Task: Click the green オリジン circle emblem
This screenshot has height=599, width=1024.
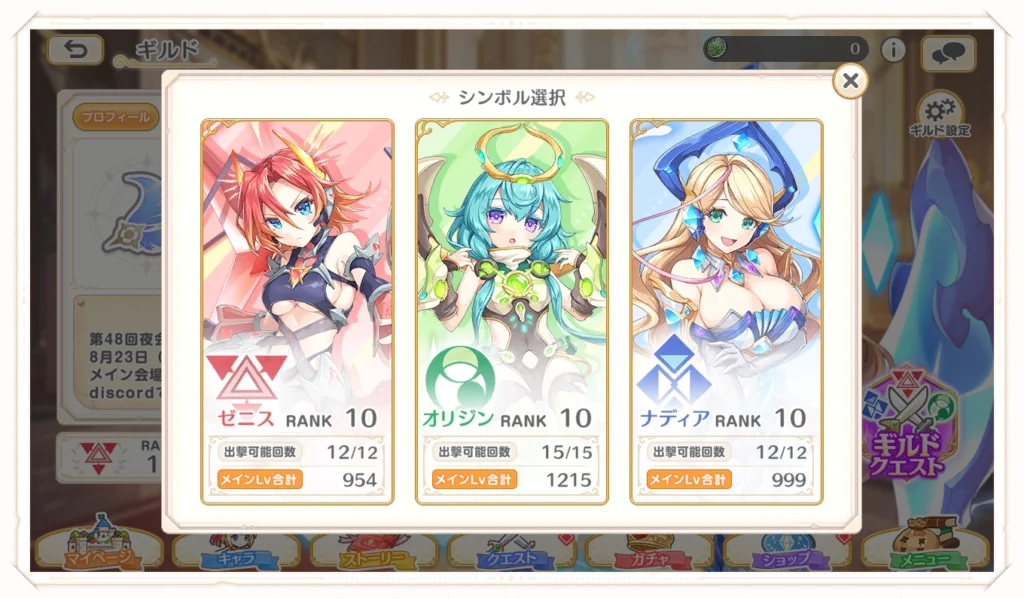Action: coord(460,377)
